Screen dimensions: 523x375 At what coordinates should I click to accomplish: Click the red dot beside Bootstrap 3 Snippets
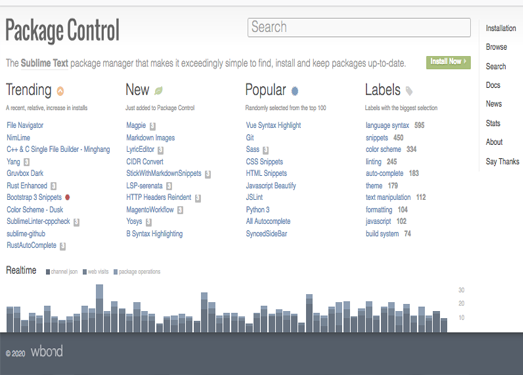click(x=67, y=197)
